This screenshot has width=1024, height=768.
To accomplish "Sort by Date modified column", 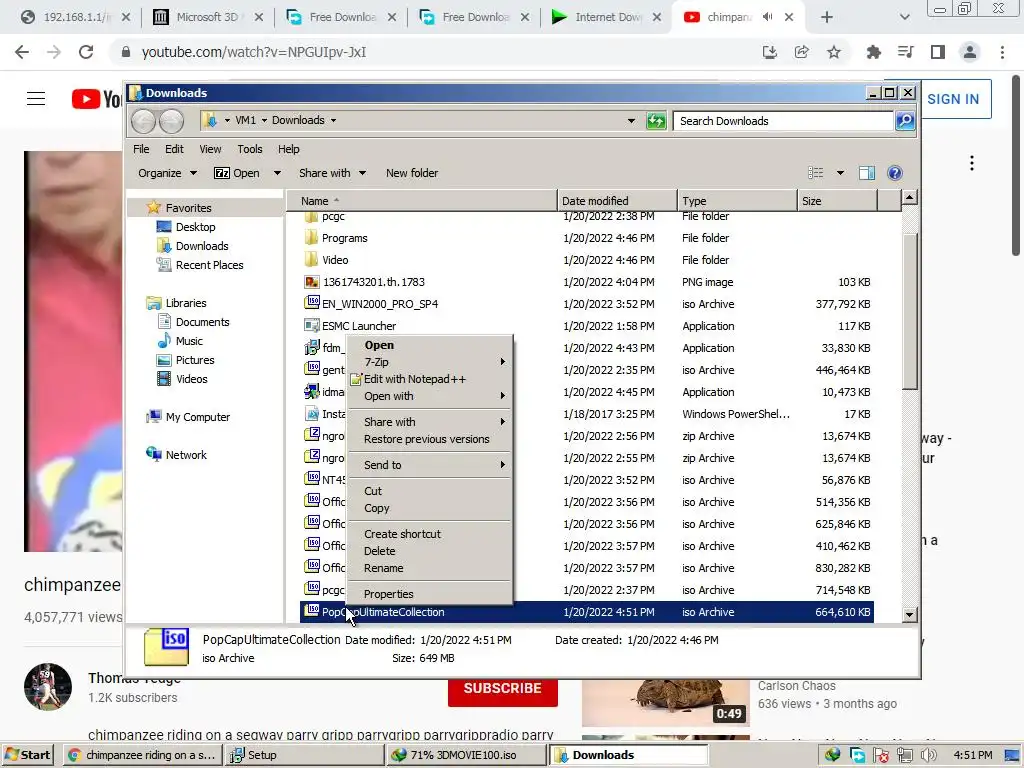I will pyautogui.click(x=617, y=200).
